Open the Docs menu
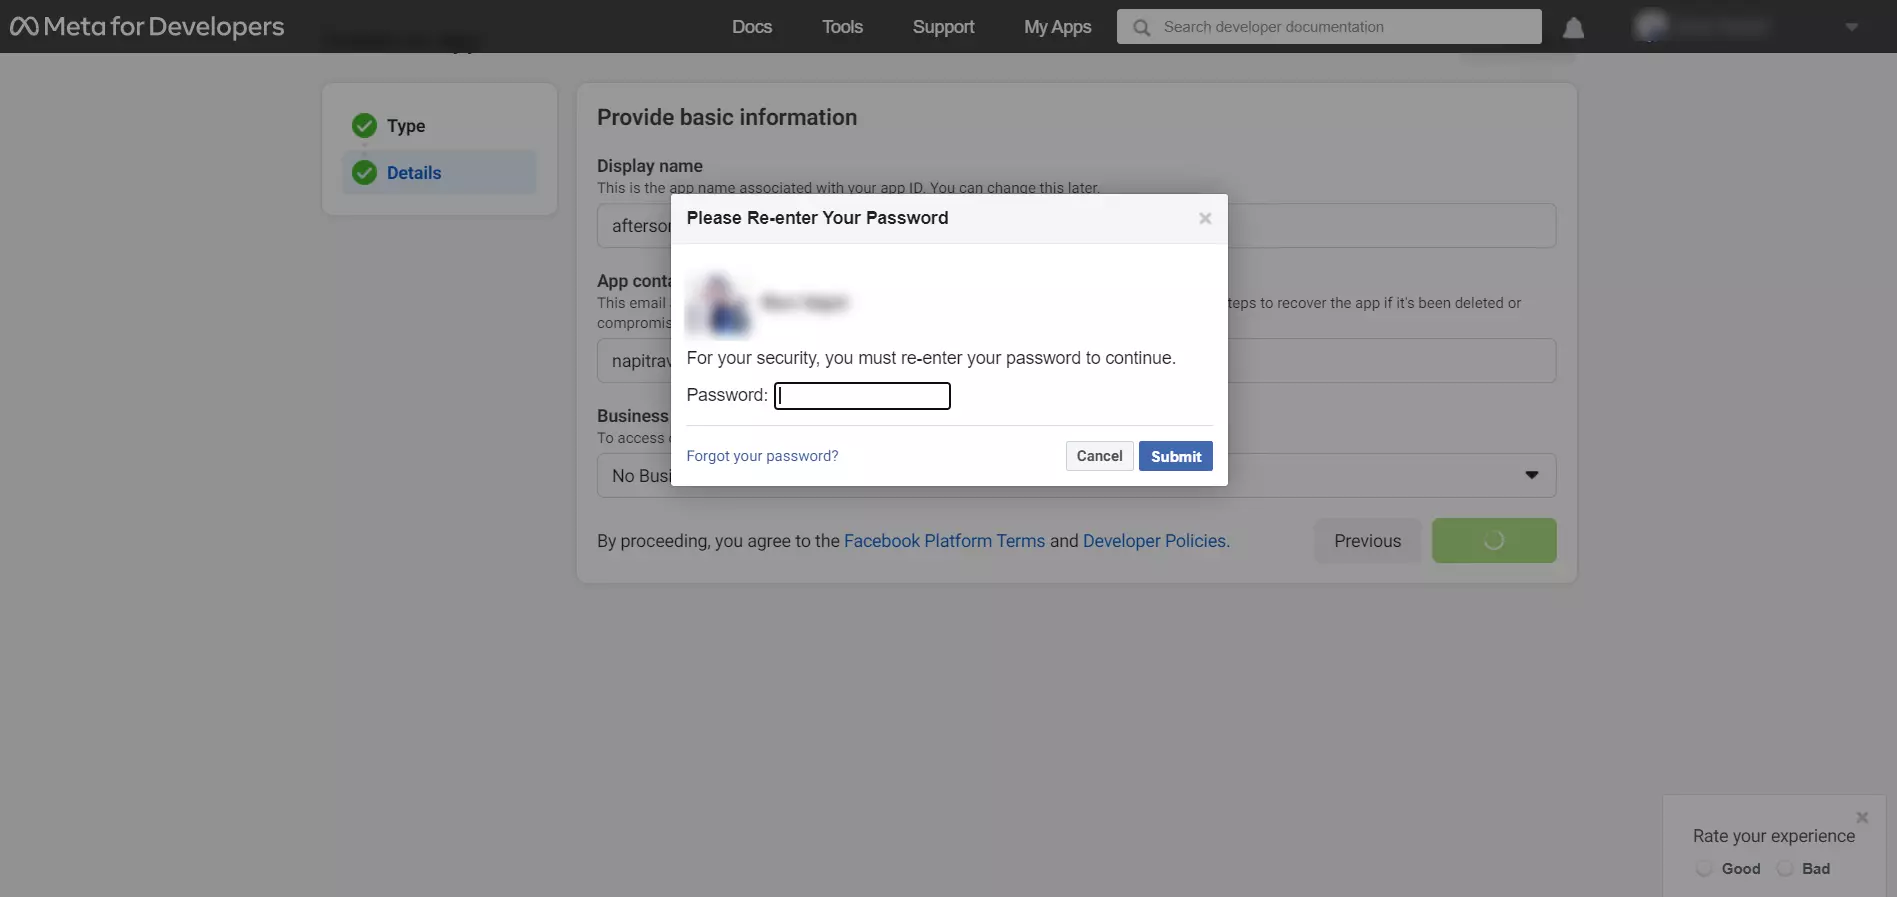Image resolution: width=1897 pixels, height=897 pixels. [751, 27]
